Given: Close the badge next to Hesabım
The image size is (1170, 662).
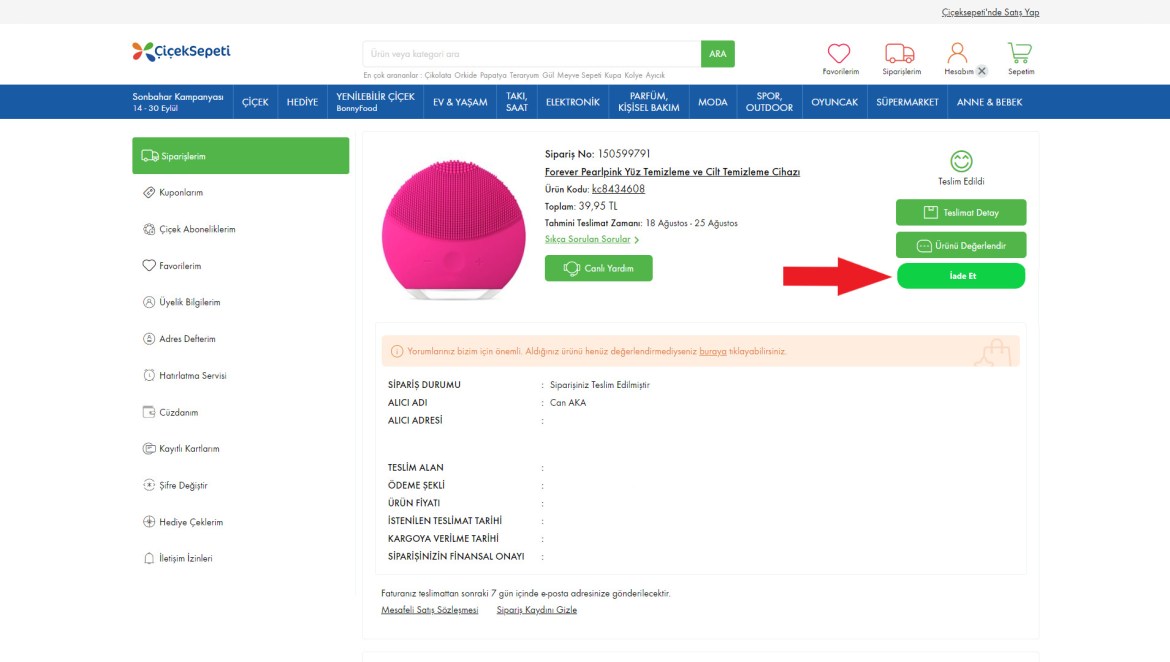Looking at the screenshot, I should tap(982, 71).
